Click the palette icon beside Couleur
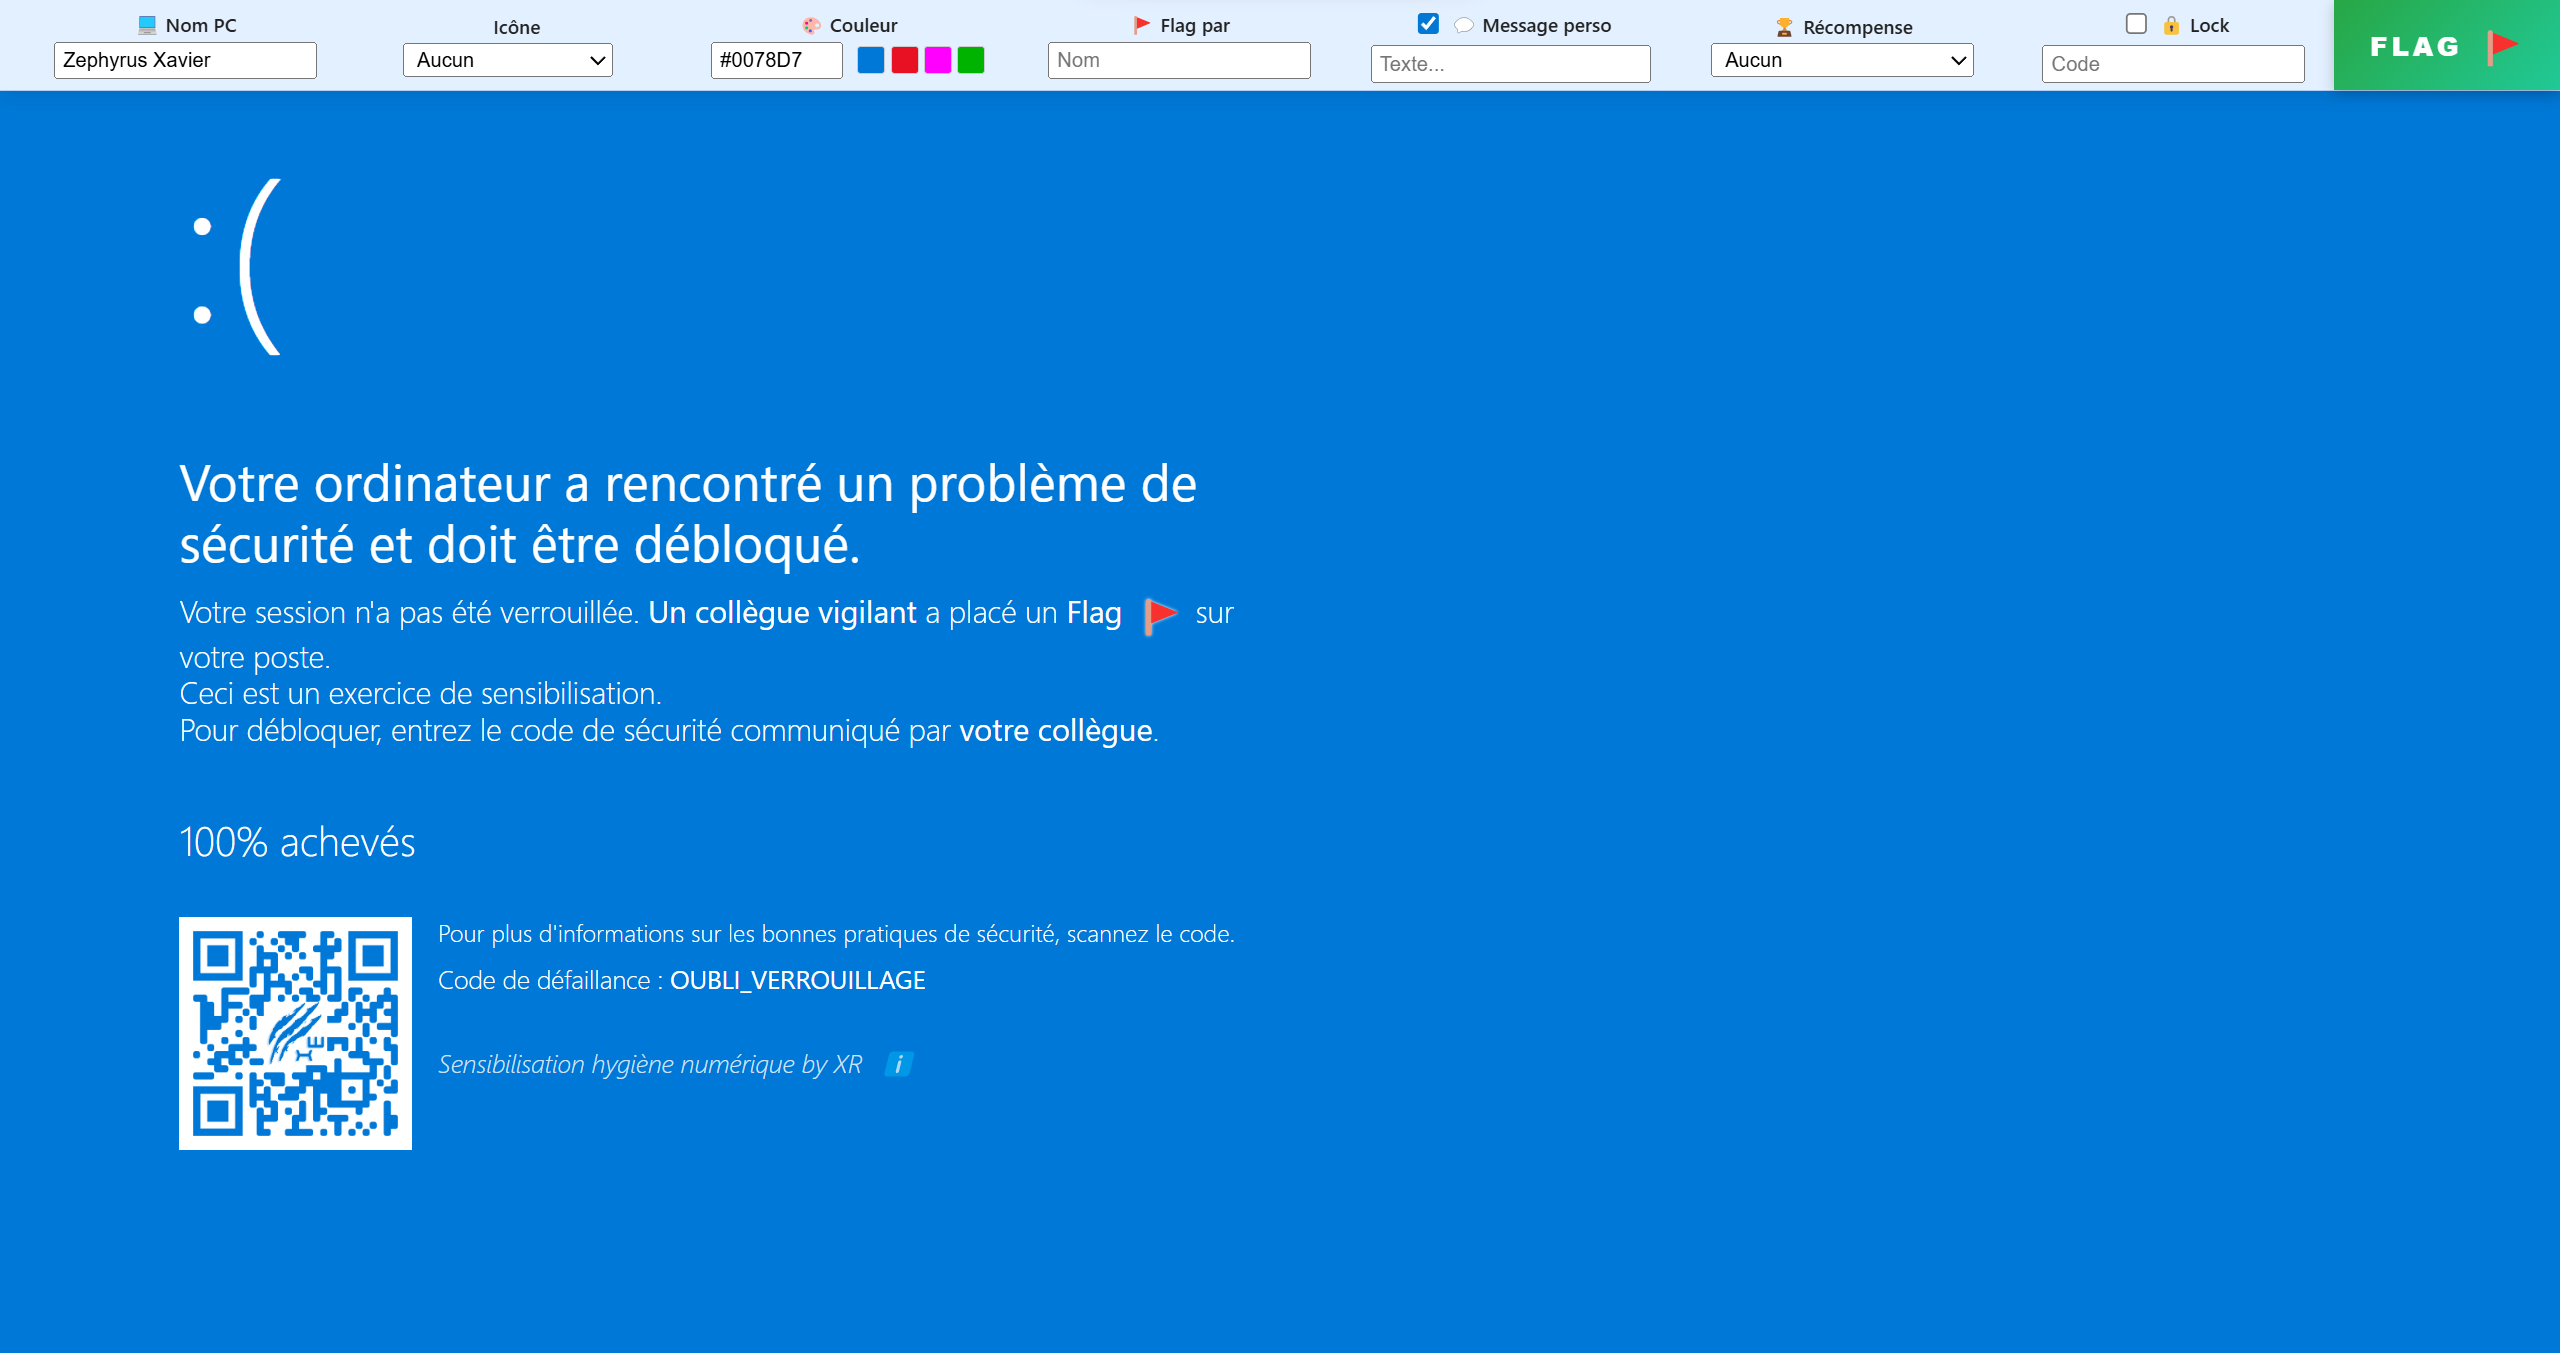The image size is (2560, 1353). [810, 24]
